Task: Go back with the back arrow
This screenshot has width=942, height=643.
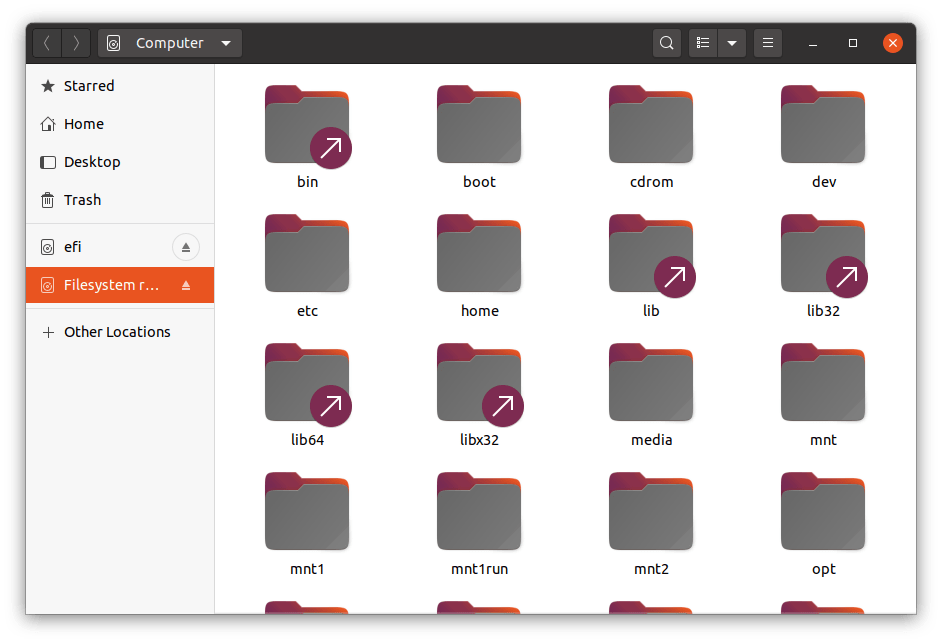Action: click(47, 43)
